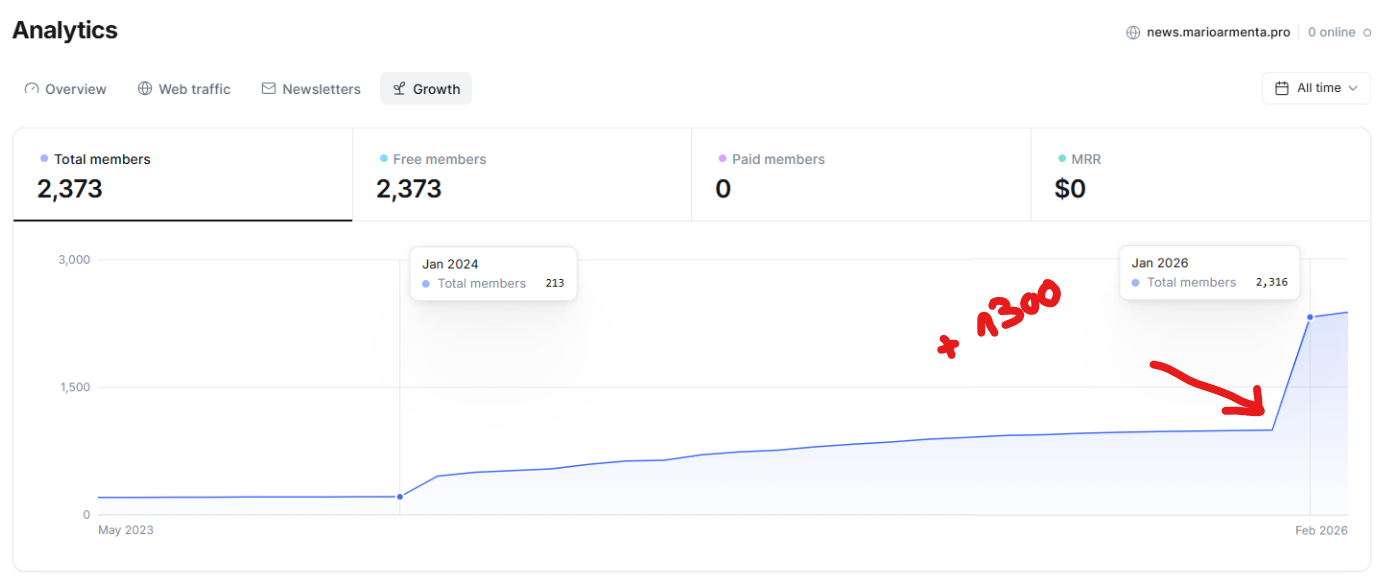Show the MRR metric chart
This screenshot has width=1386, height=586.
tap(1199, 175)
